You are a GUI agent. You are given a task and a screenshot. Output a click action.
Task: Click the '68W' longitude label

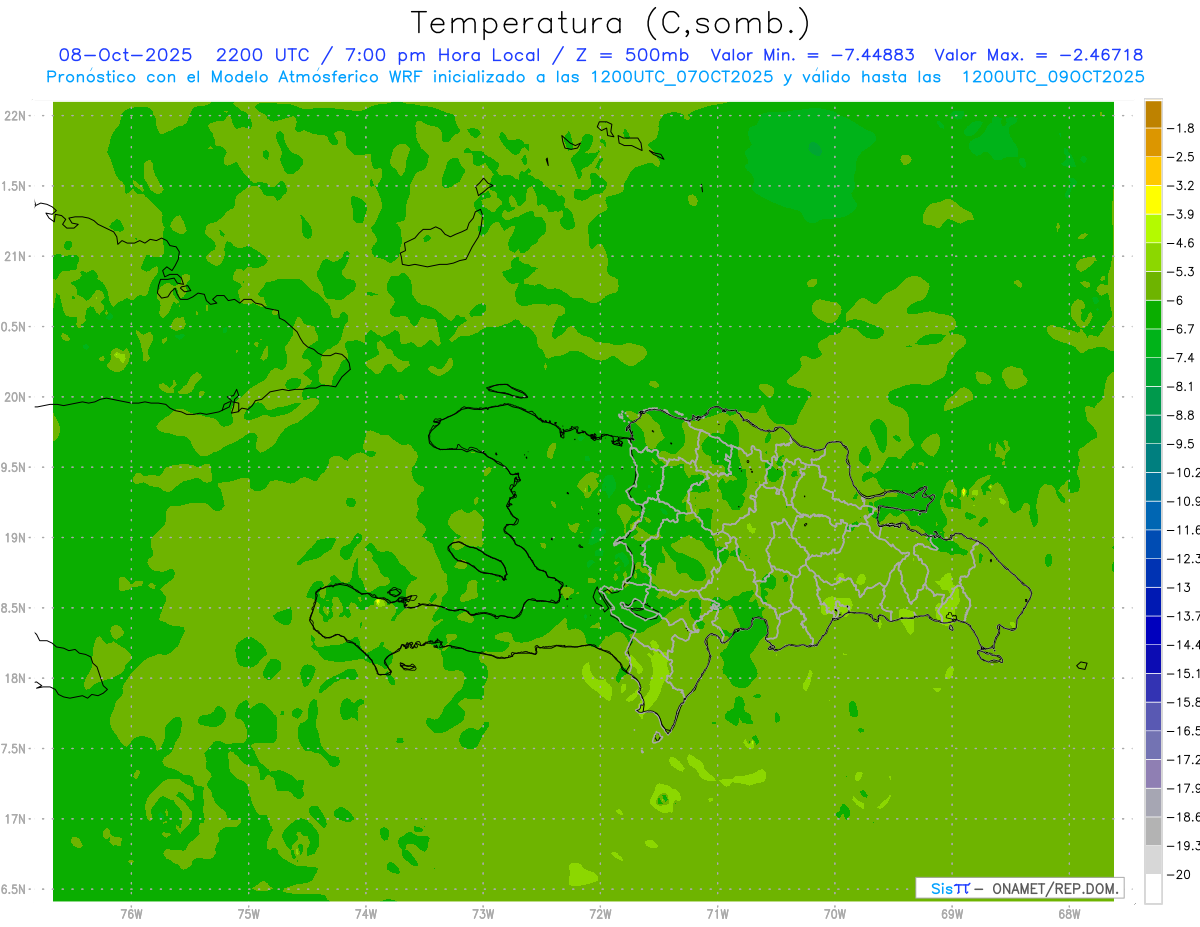(x=1069, y=914)
